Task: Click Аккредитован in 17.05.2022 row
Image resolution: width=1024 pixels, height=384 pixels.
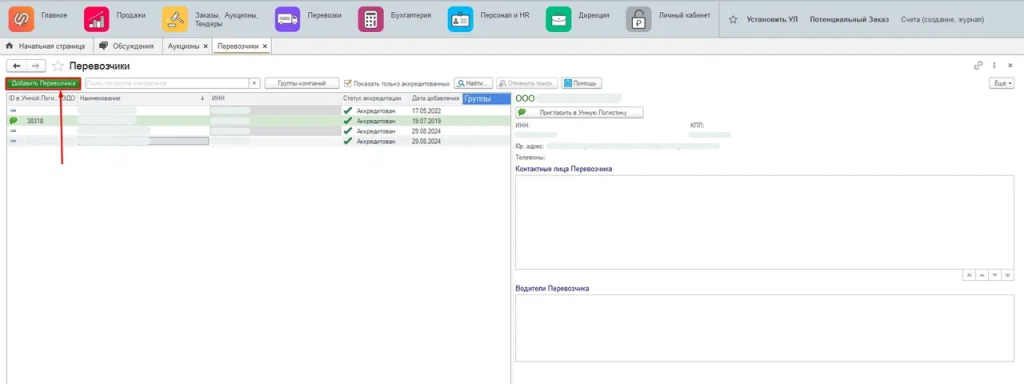Action: pyautogui.click(x=376, y=111)
